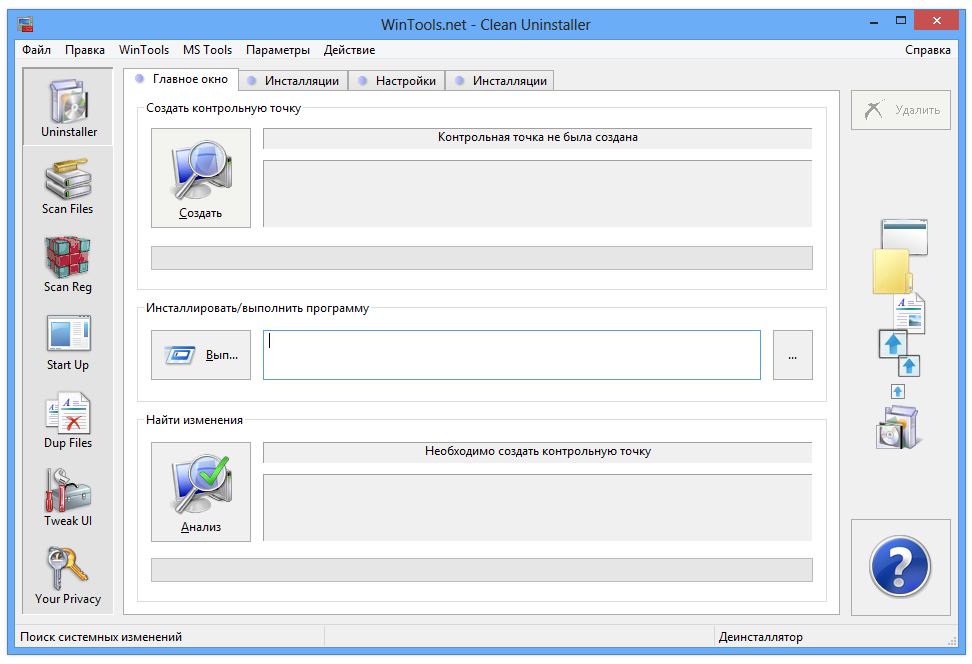Click the Вып... run program button
The image size is (972, 664).
(201, 355)
